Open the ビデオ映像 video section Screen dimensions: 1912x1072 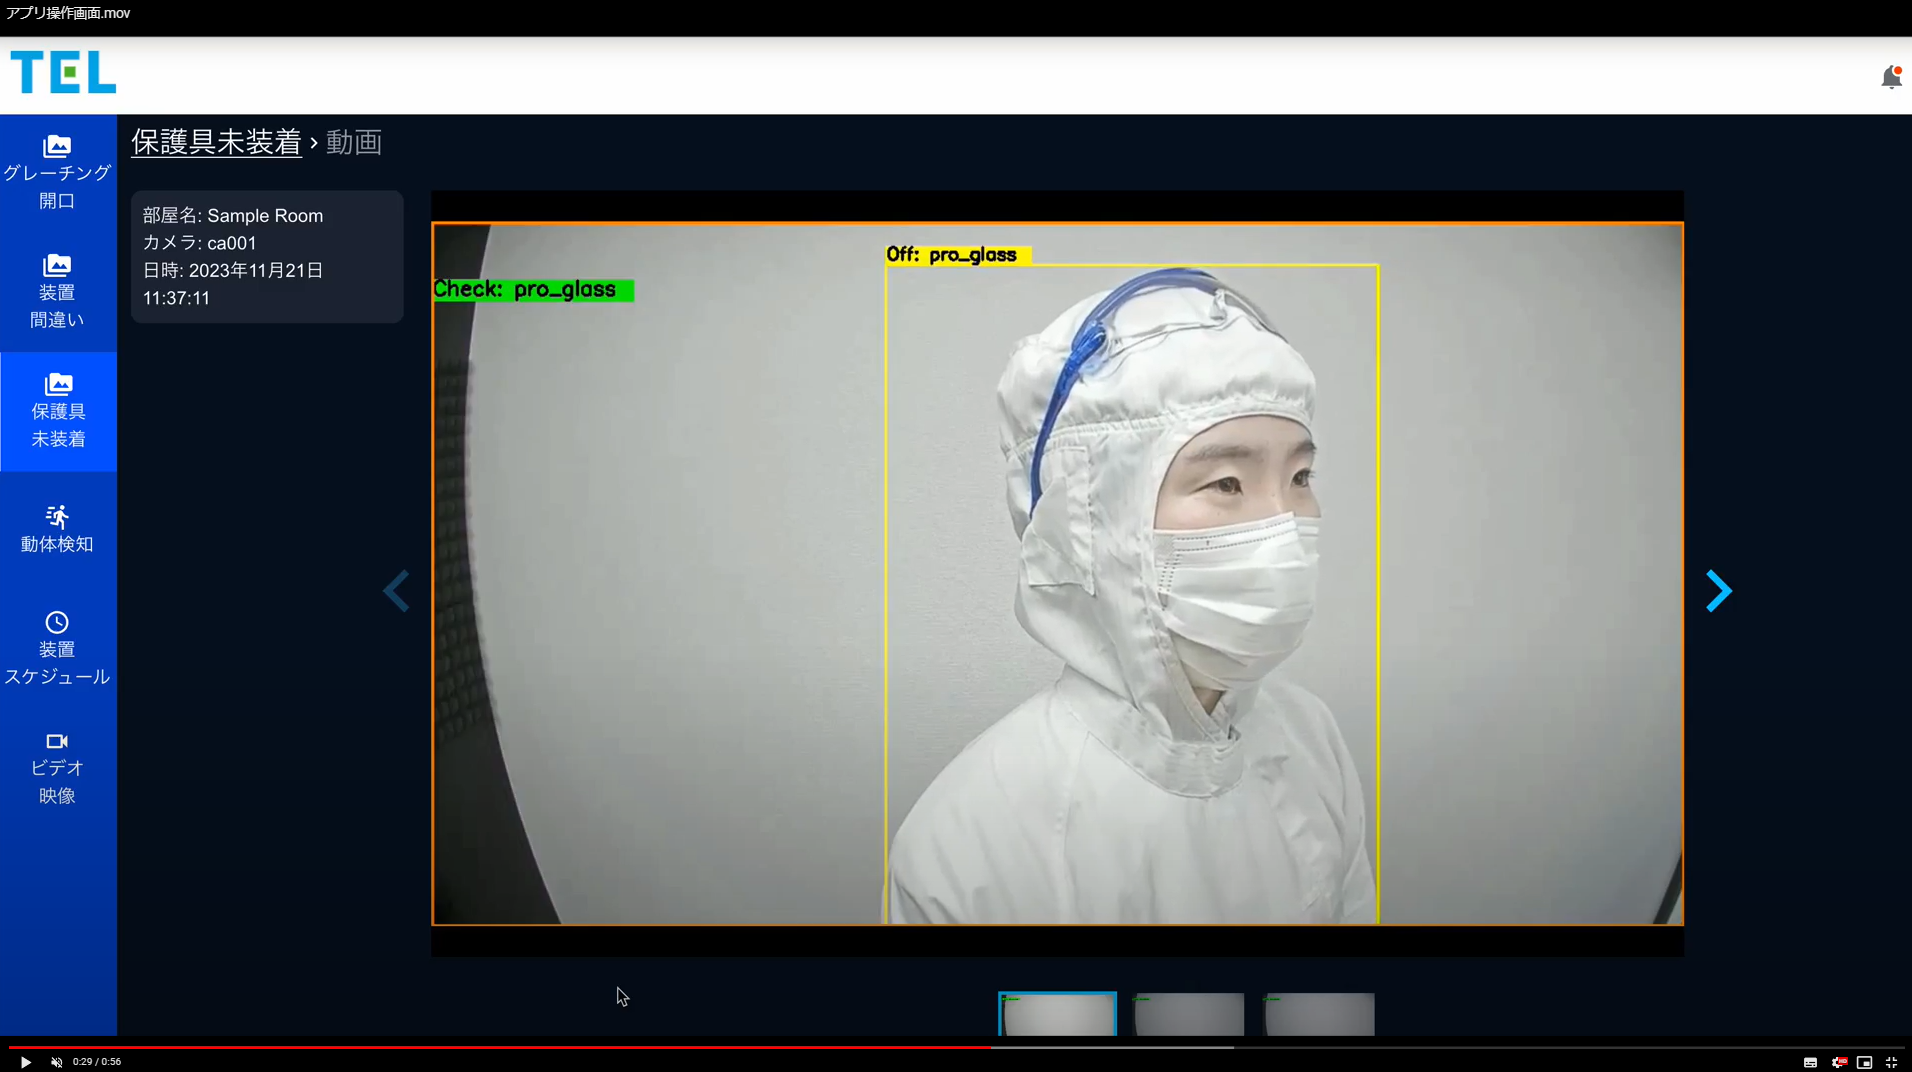[x=57, y=768]
